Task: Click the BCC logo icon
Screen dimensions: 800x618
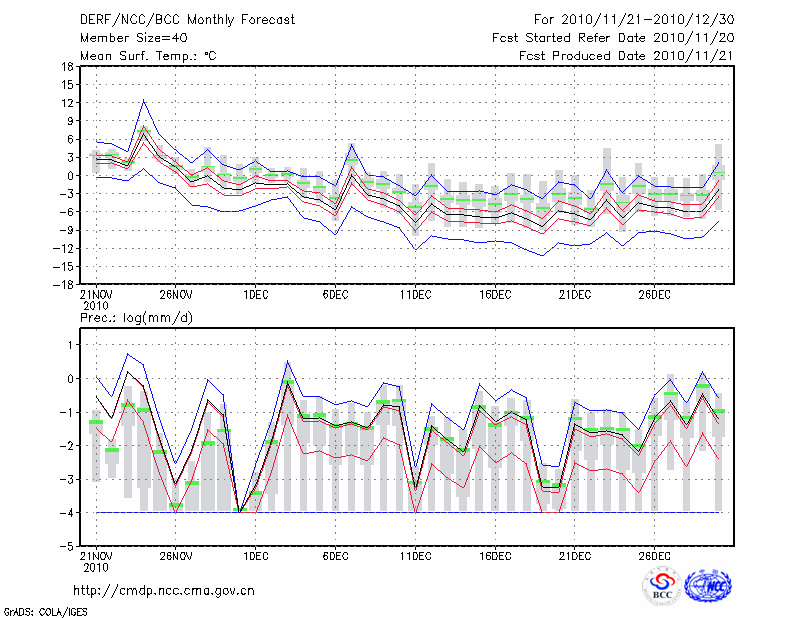Action: pyautogui.click(x=662, y=586)
